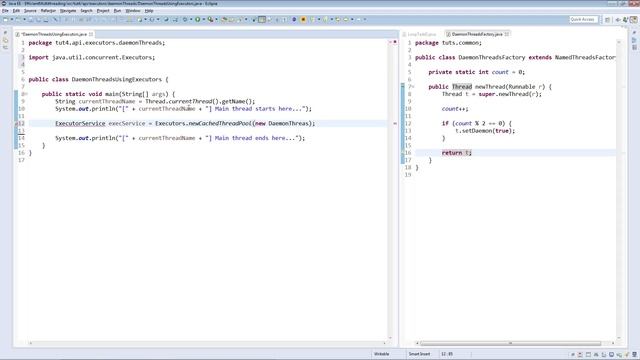Click 'package tuts.common;' line
The height and width of the screenshot is (360, 640).
pos(448,42)
